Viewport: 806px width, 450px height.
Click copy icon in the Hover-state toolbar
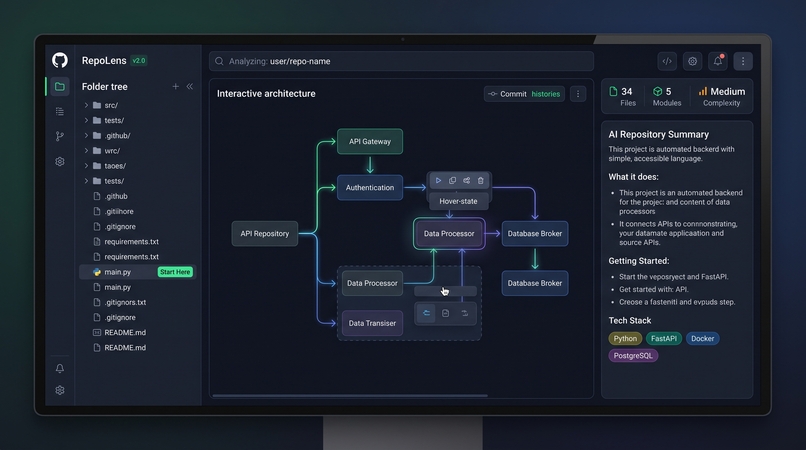452,181
